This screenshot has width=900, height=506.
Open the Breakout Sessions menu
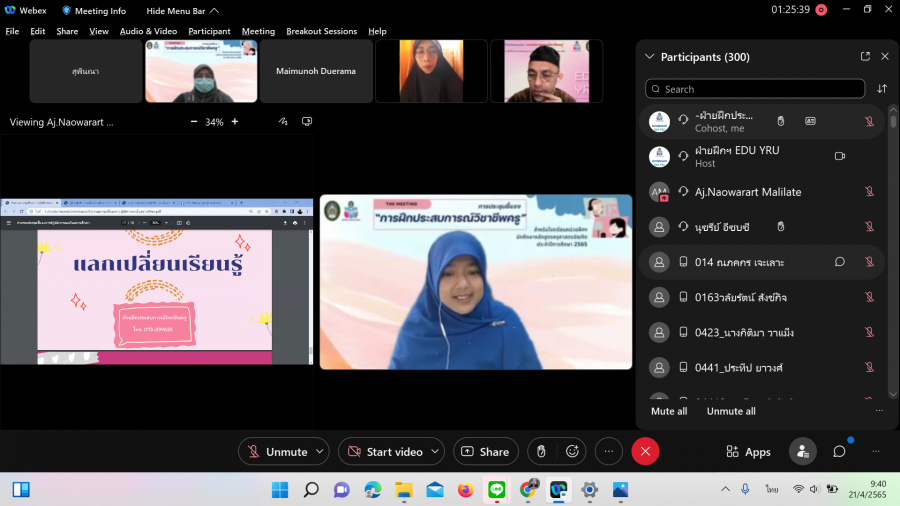point(321,31)
